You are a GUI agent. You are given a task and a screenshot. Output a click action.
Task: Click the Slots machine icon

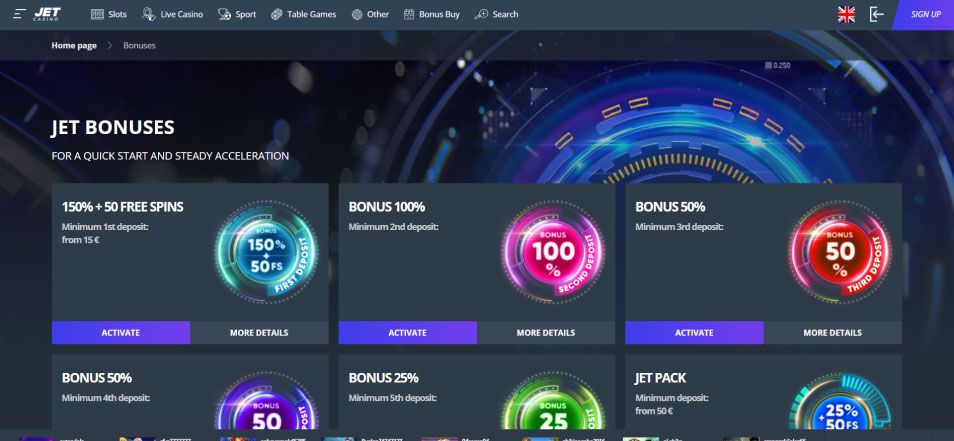click(x=97, y=14)
